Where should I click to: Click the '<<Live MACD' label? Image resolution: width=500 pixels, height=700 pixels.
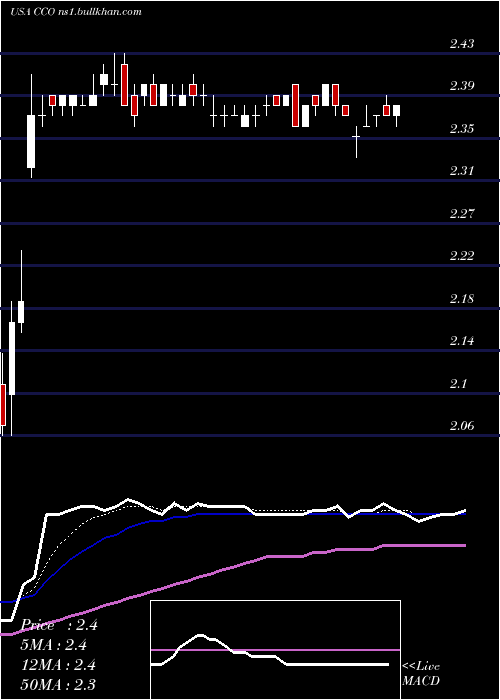(x=421, y=674)
